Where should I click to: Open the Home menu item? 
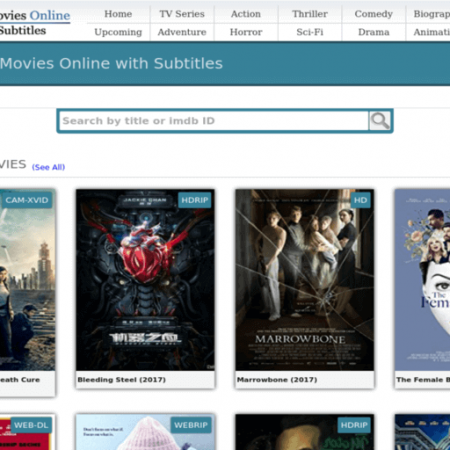[118, 14]
